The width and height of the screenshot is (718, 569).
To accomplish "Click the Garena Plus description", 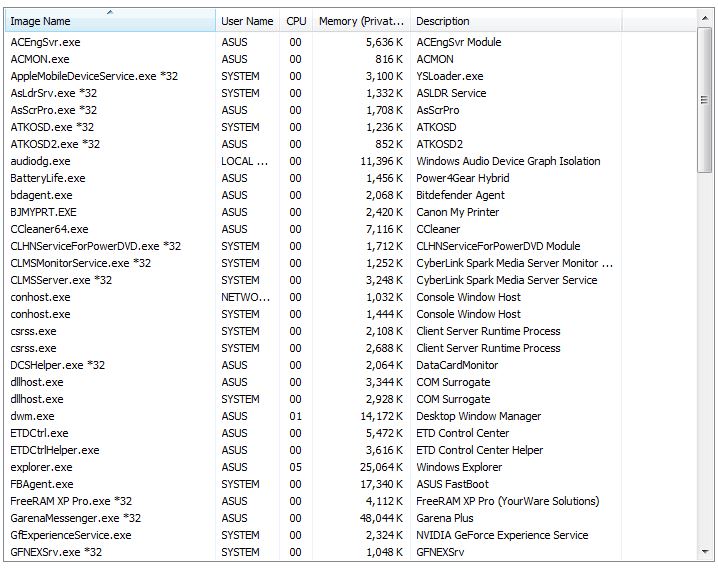I will [445, 518].
